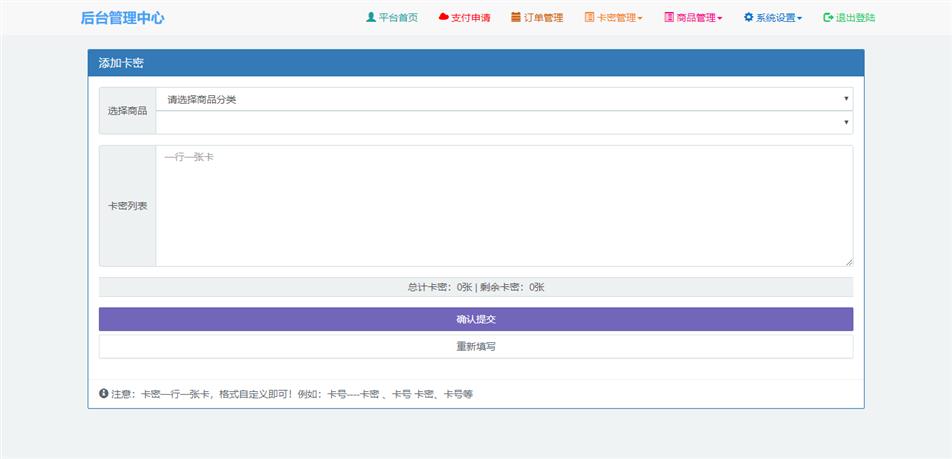Go to 支付申请 page
952x459 pixels.
coord(464,18)
